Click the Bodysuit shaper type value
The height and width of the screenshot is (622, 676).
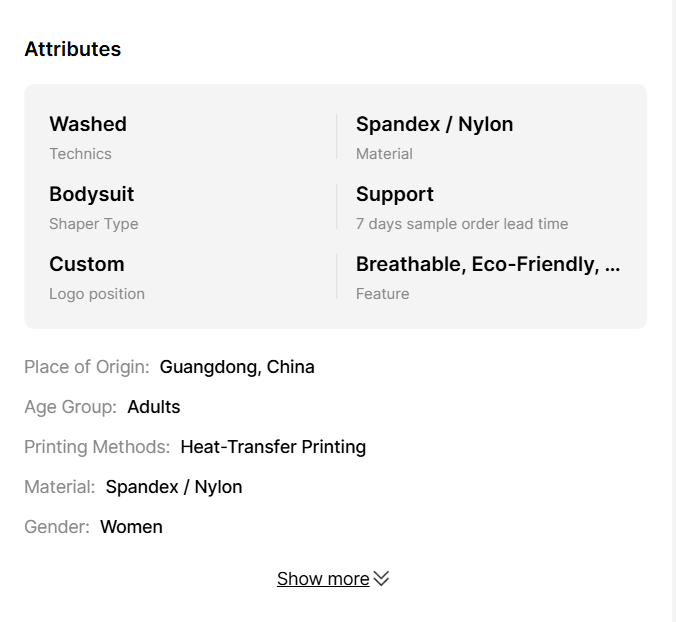point(91,194)
